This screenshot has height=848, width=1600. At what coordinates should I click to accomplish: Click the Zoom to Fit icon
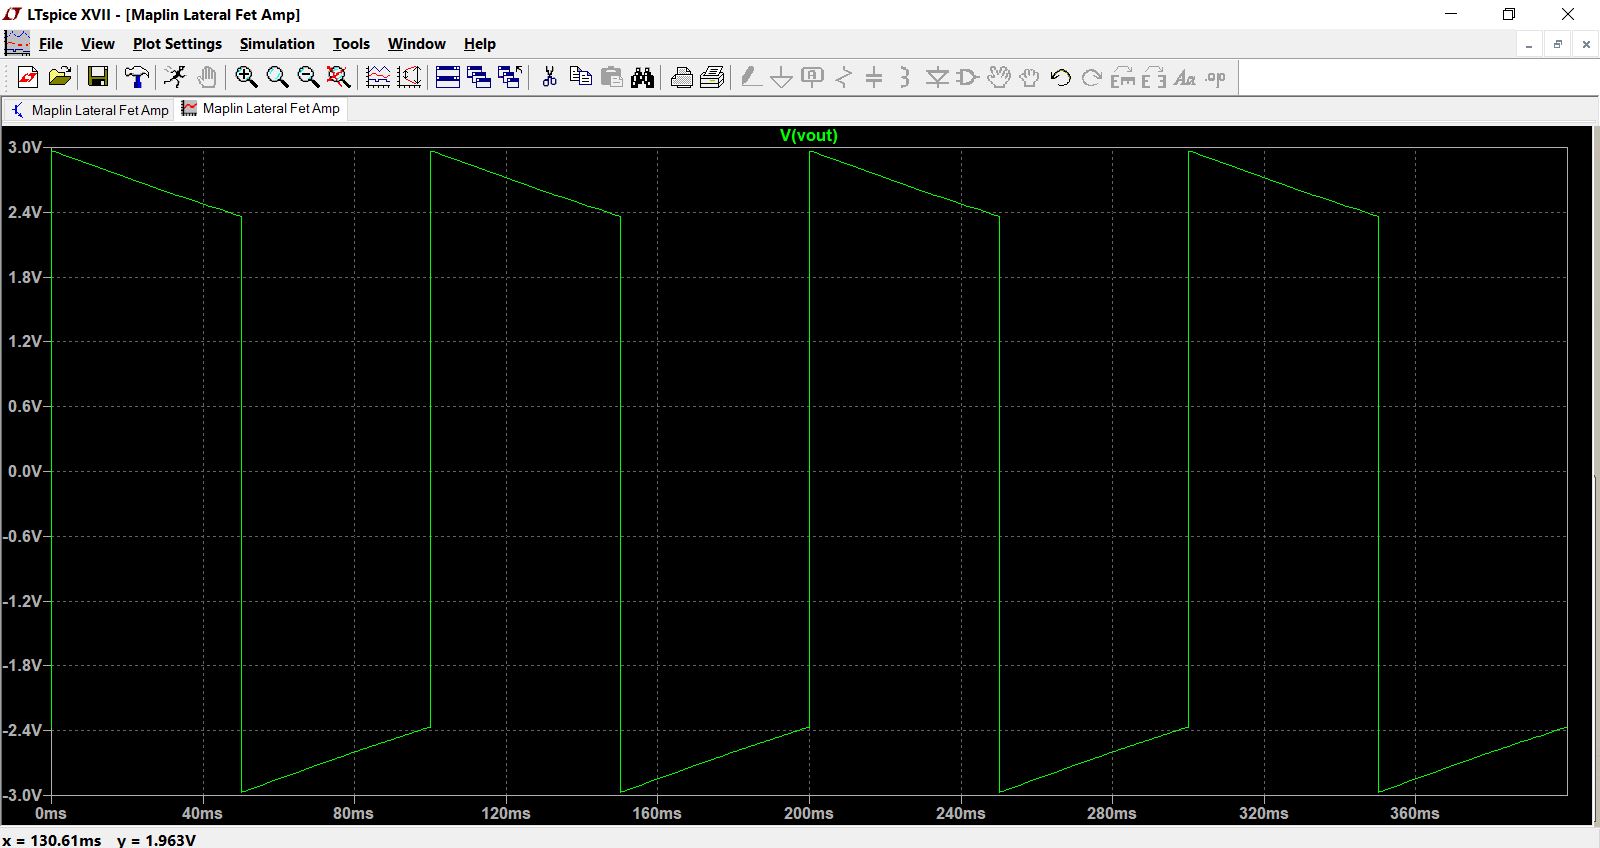(x=339, y=77)
